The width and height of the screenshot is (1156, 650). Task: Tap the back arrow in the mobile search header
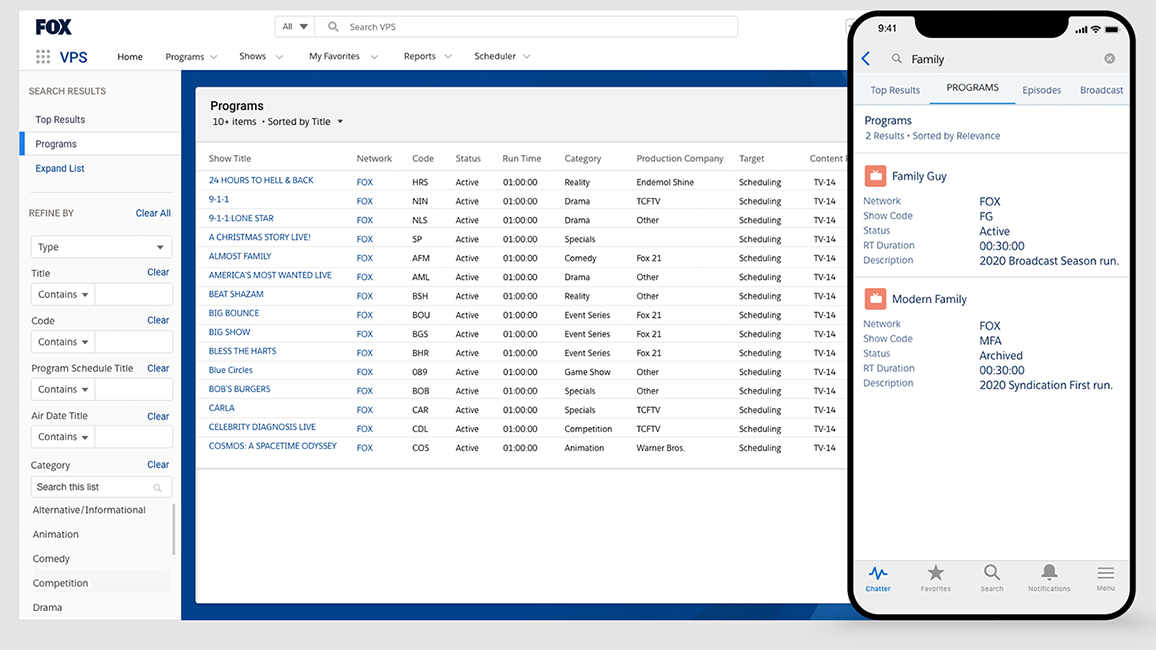click(866, 59)
